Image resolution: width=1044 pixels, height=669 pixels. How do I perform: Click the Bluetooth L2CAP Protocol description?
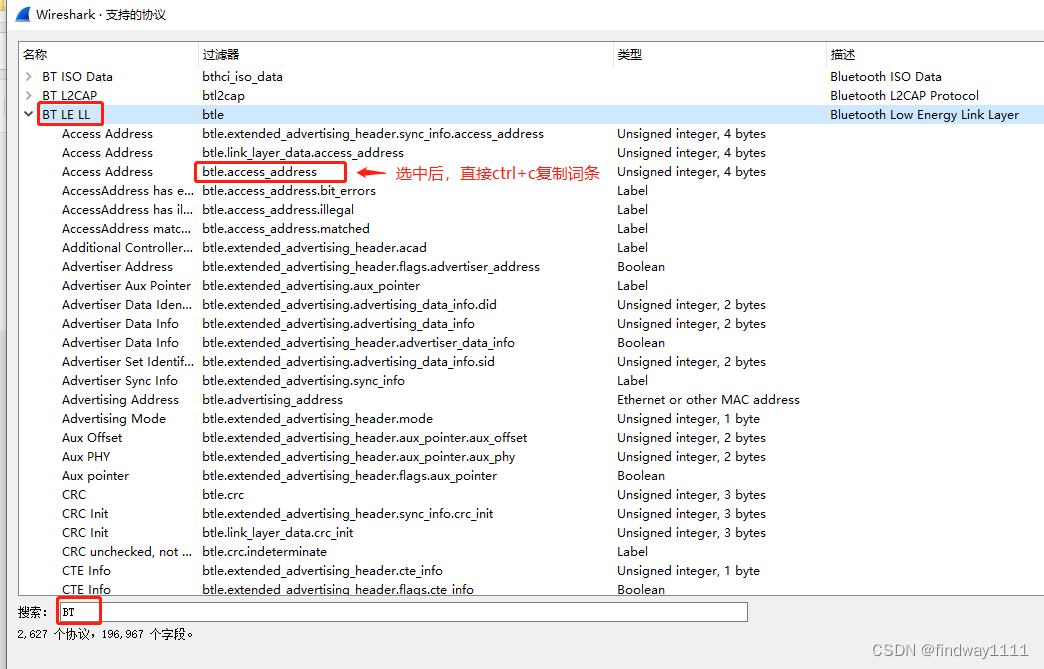904,95
